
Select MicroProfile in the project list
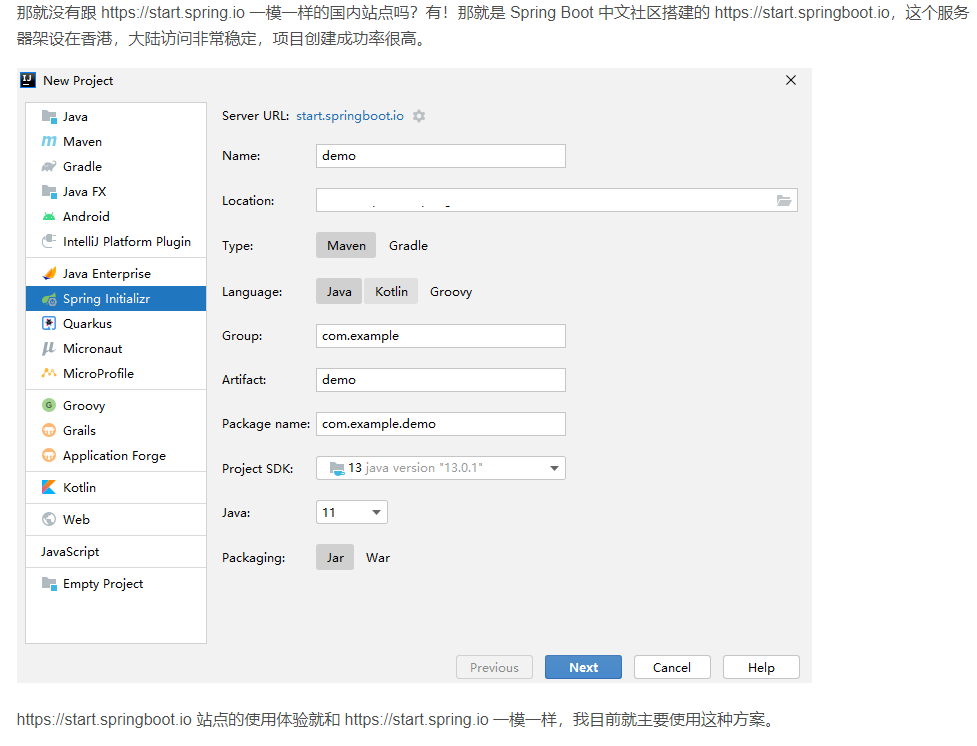tap(116, 373)
